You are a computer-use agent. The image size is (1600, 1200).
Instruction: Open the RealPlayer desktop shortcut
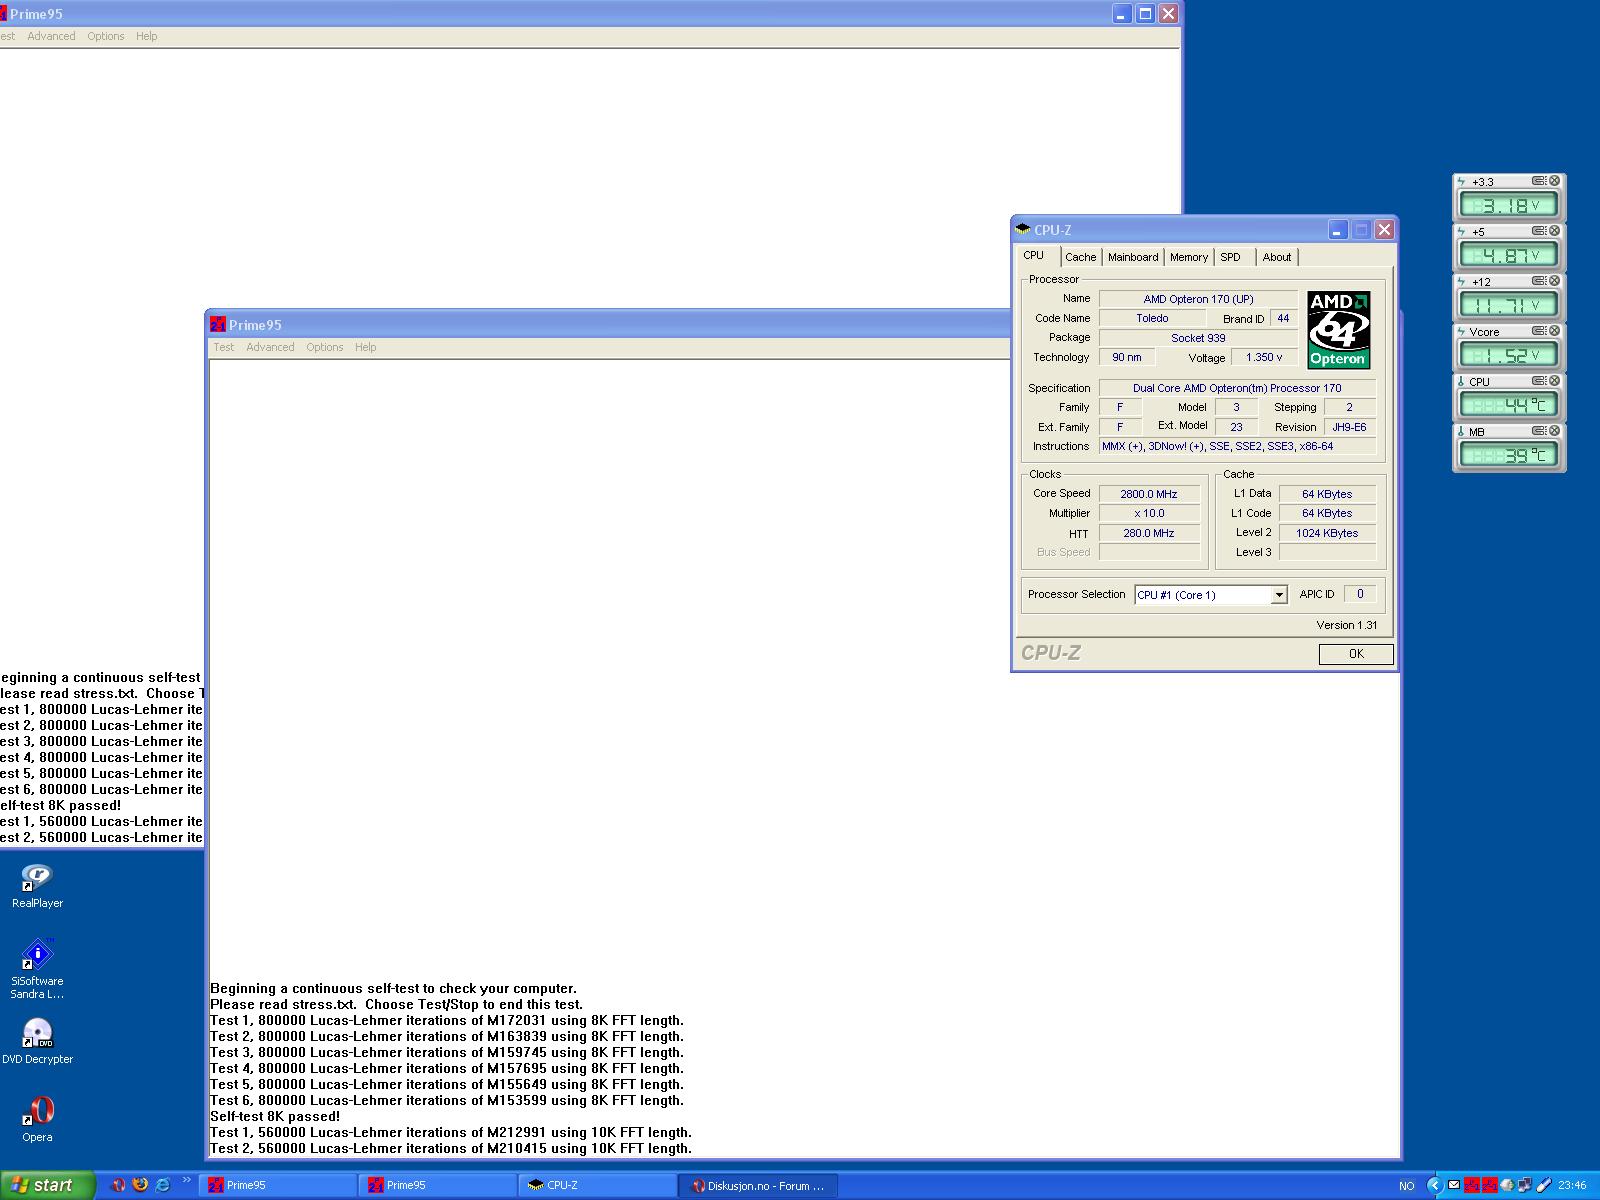coord(37,886)
